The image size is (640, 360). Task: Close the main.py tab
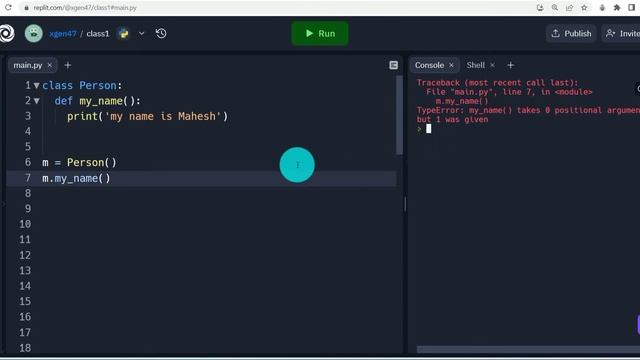click(x=50, y=65)
